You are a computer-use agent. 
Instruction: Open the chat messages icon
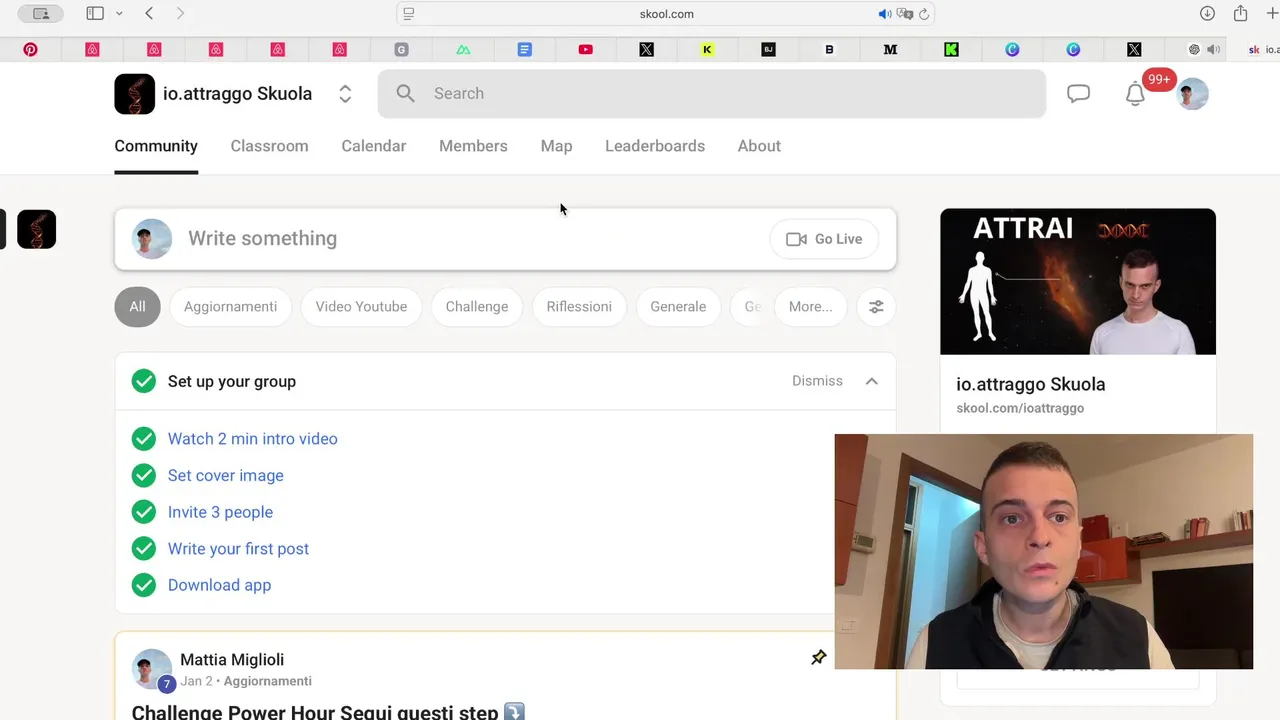click(1078, 94)
